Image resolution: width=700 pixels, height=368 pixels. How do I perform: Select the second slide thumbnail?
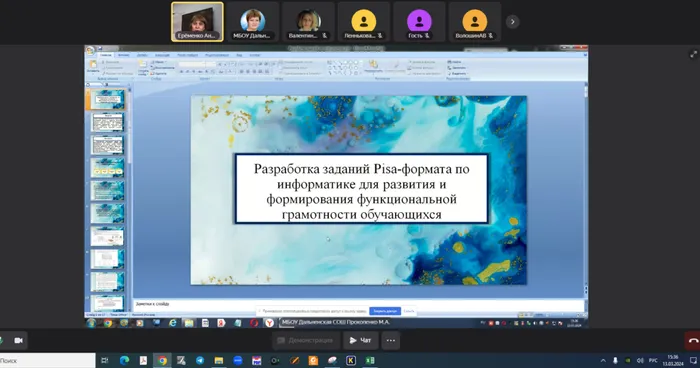(108, 122)
